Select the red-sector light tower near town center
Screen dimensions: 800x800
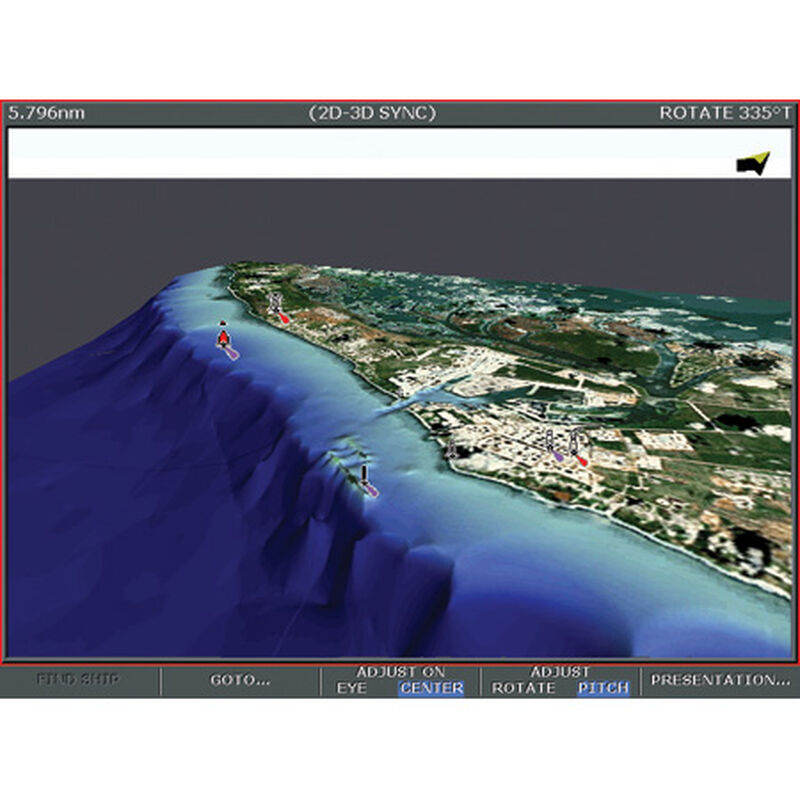pos(575,440)
